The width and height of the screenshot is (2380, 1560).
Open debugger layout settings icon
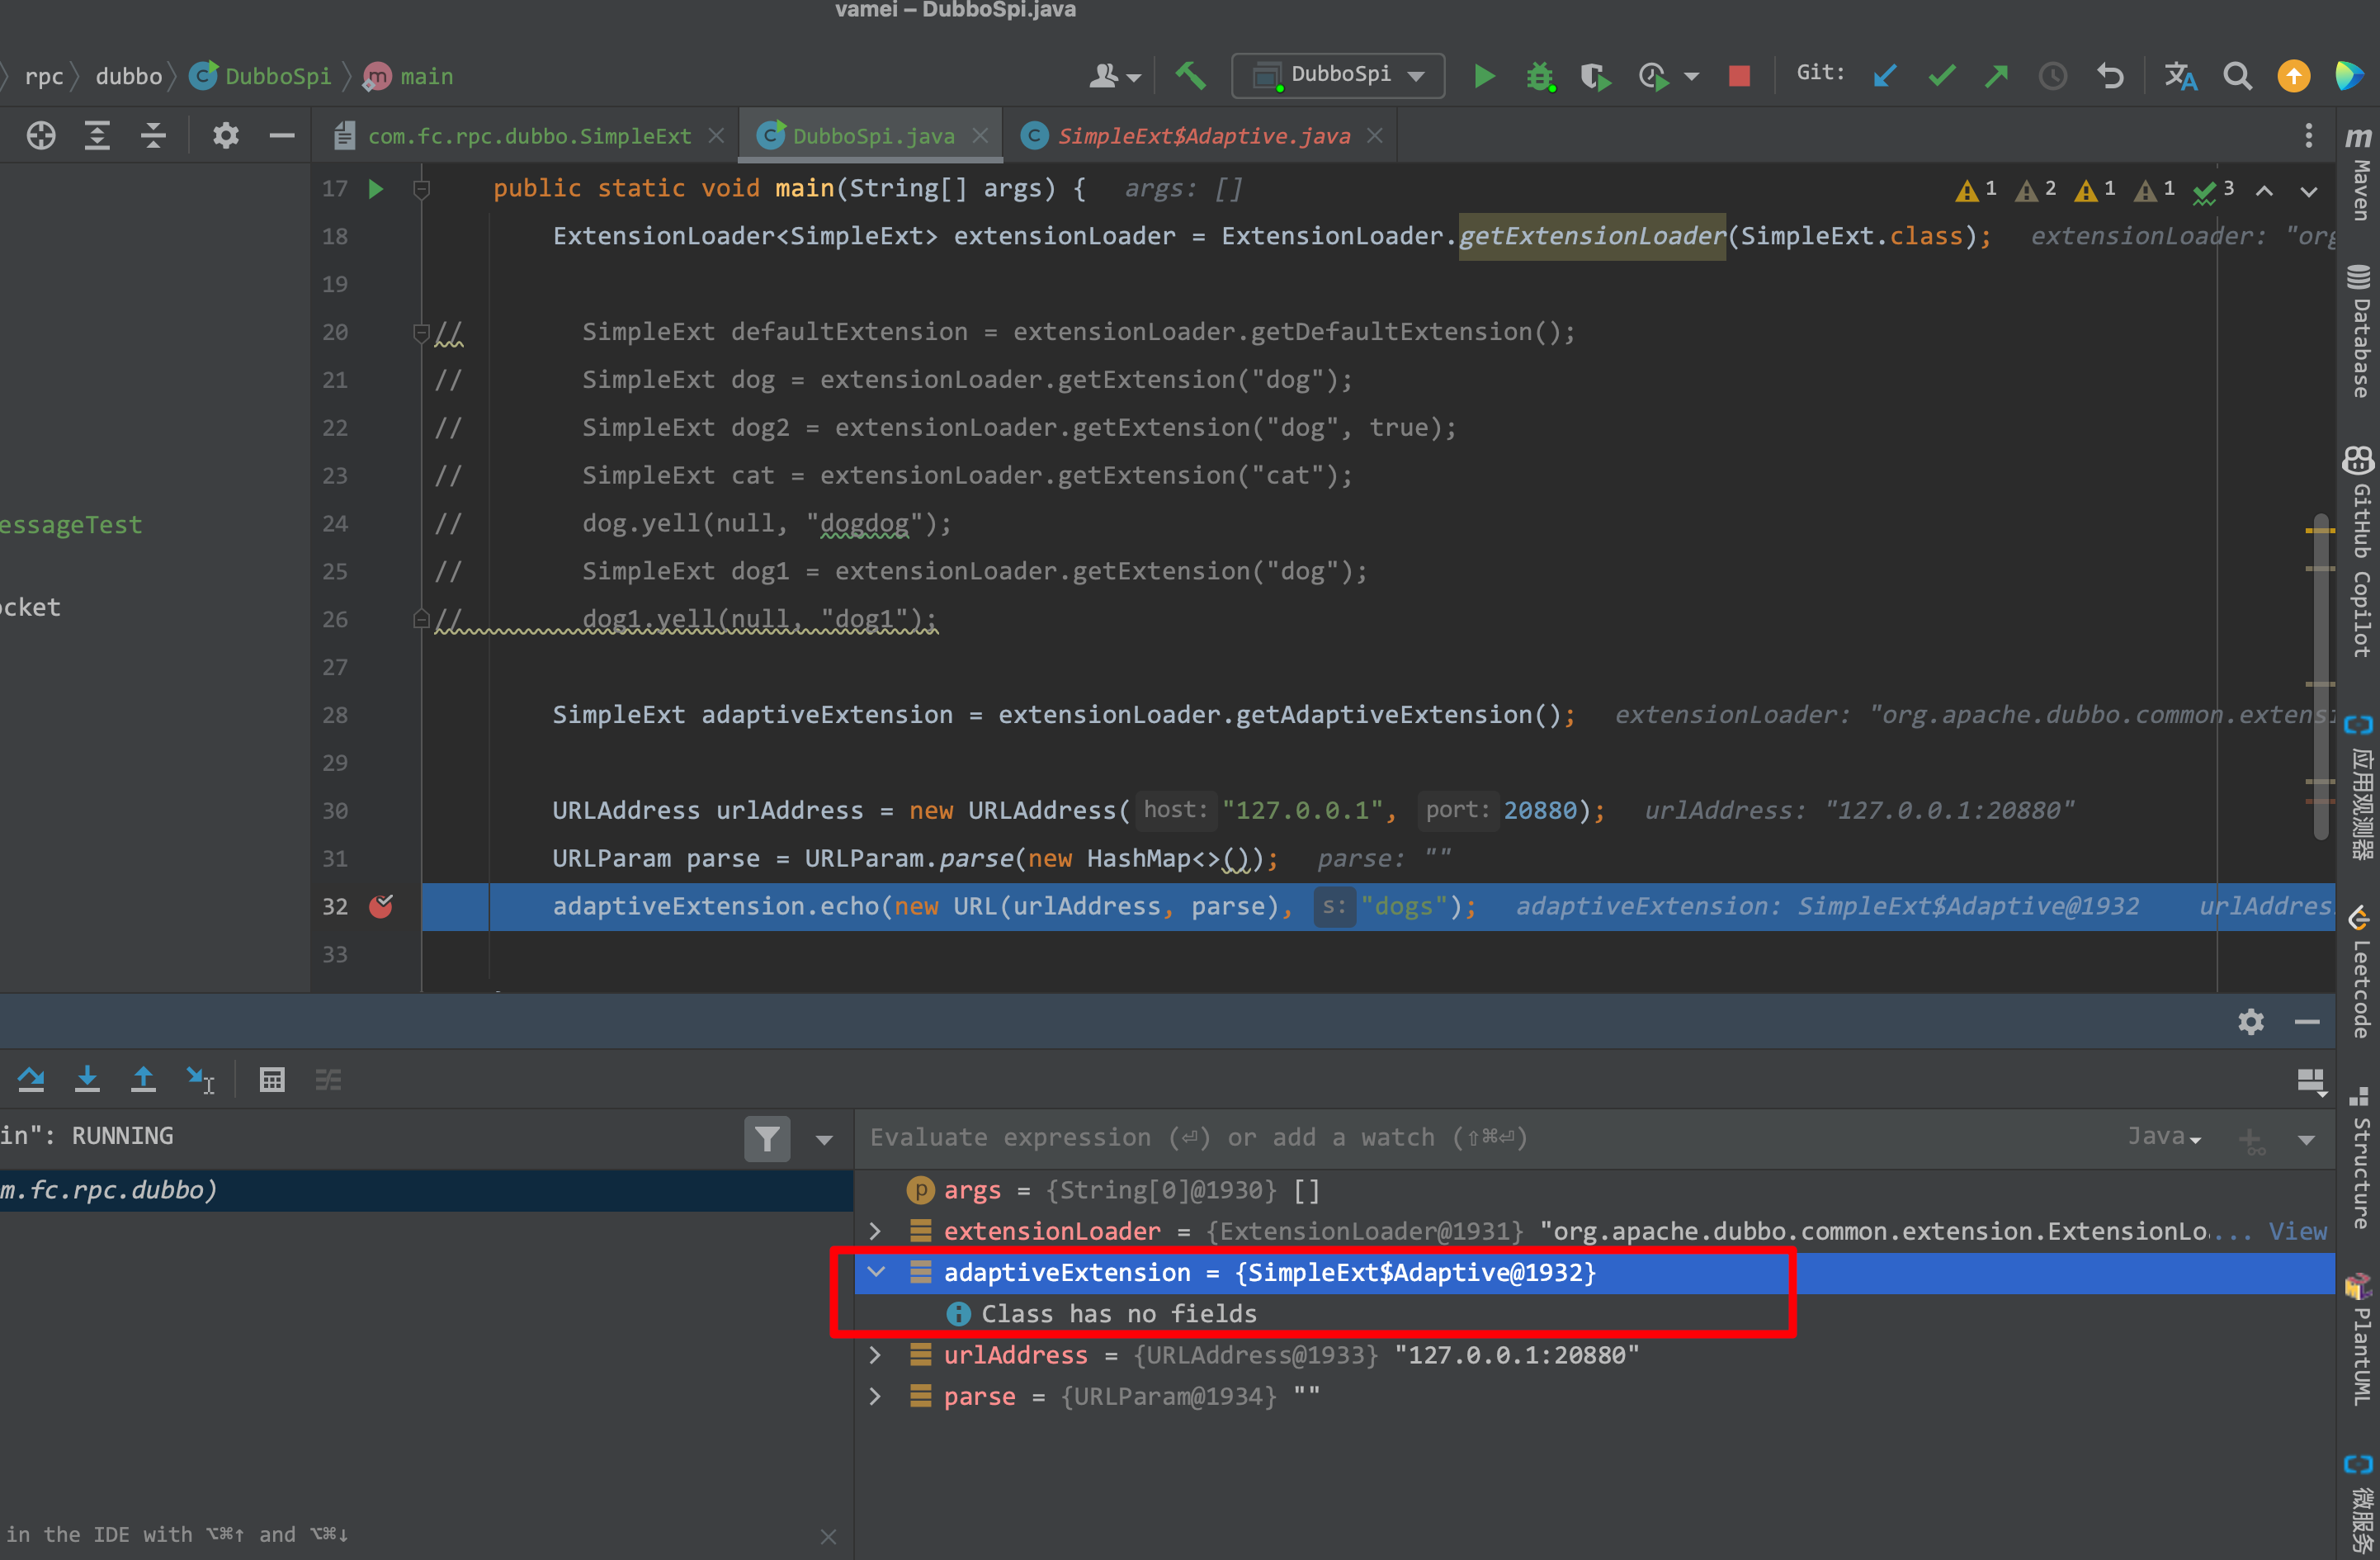click(2311, 1082)
